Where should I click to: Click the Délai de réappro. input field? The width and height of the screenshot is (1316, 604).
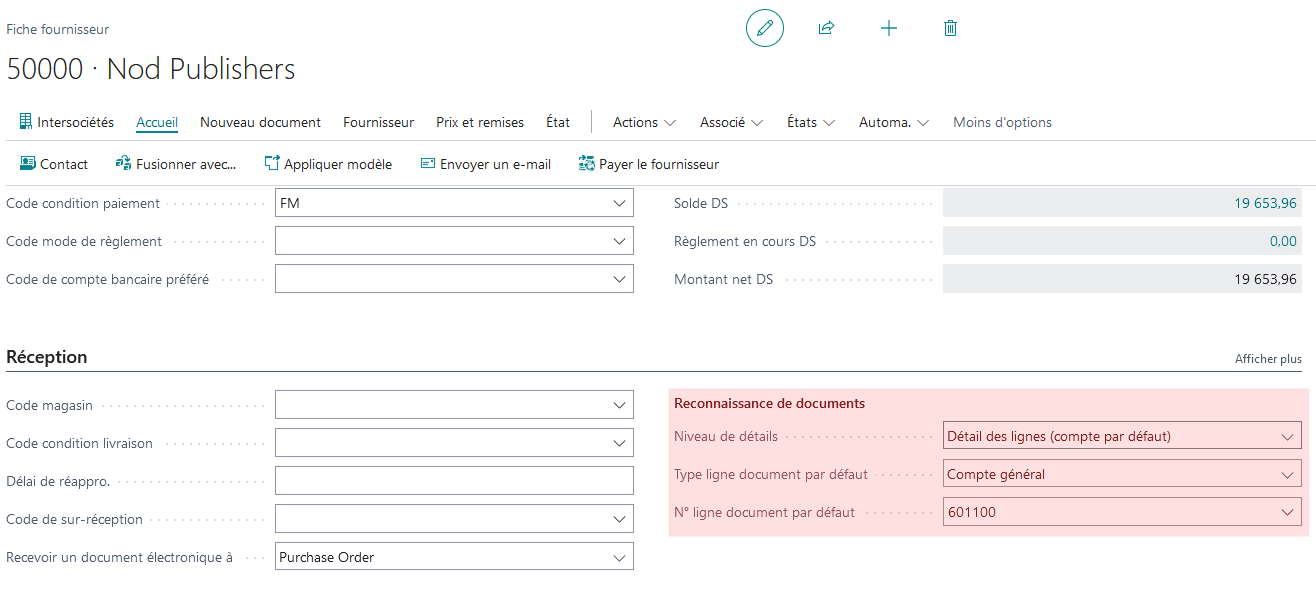pos(454,481)
